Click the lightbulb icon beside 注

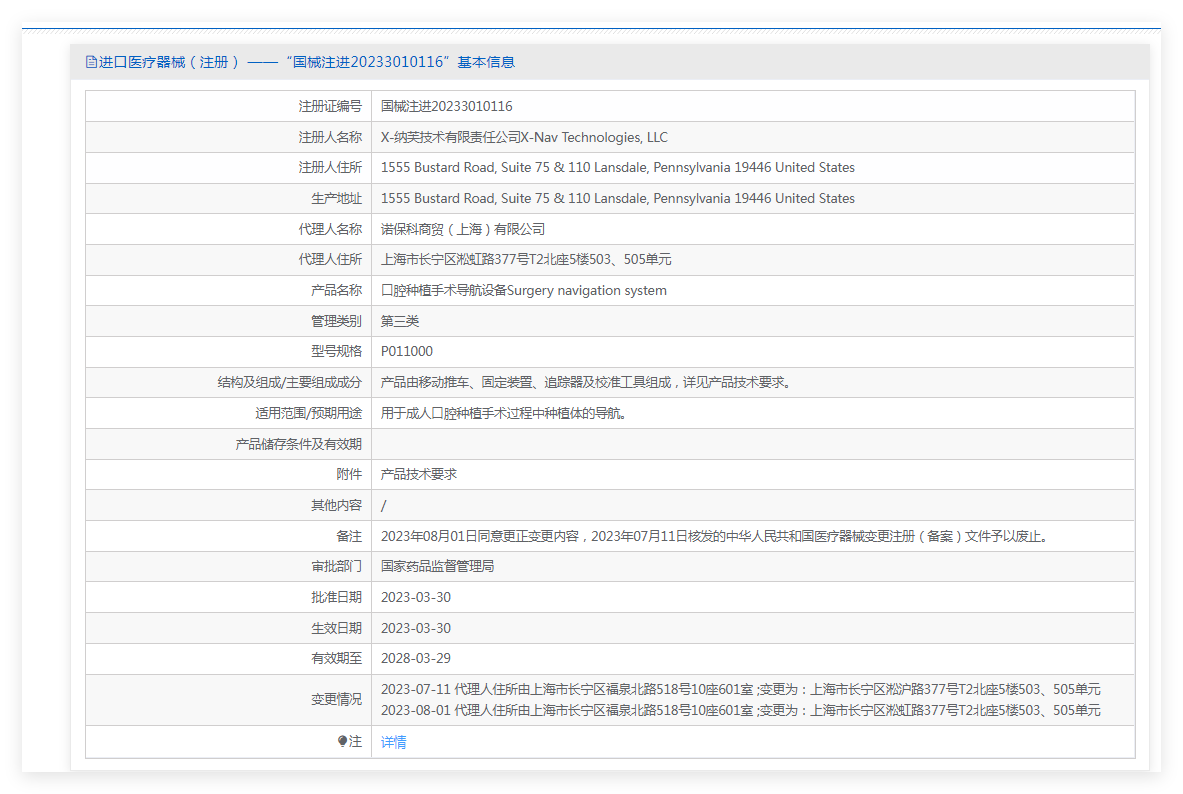[x=342, y=742]
